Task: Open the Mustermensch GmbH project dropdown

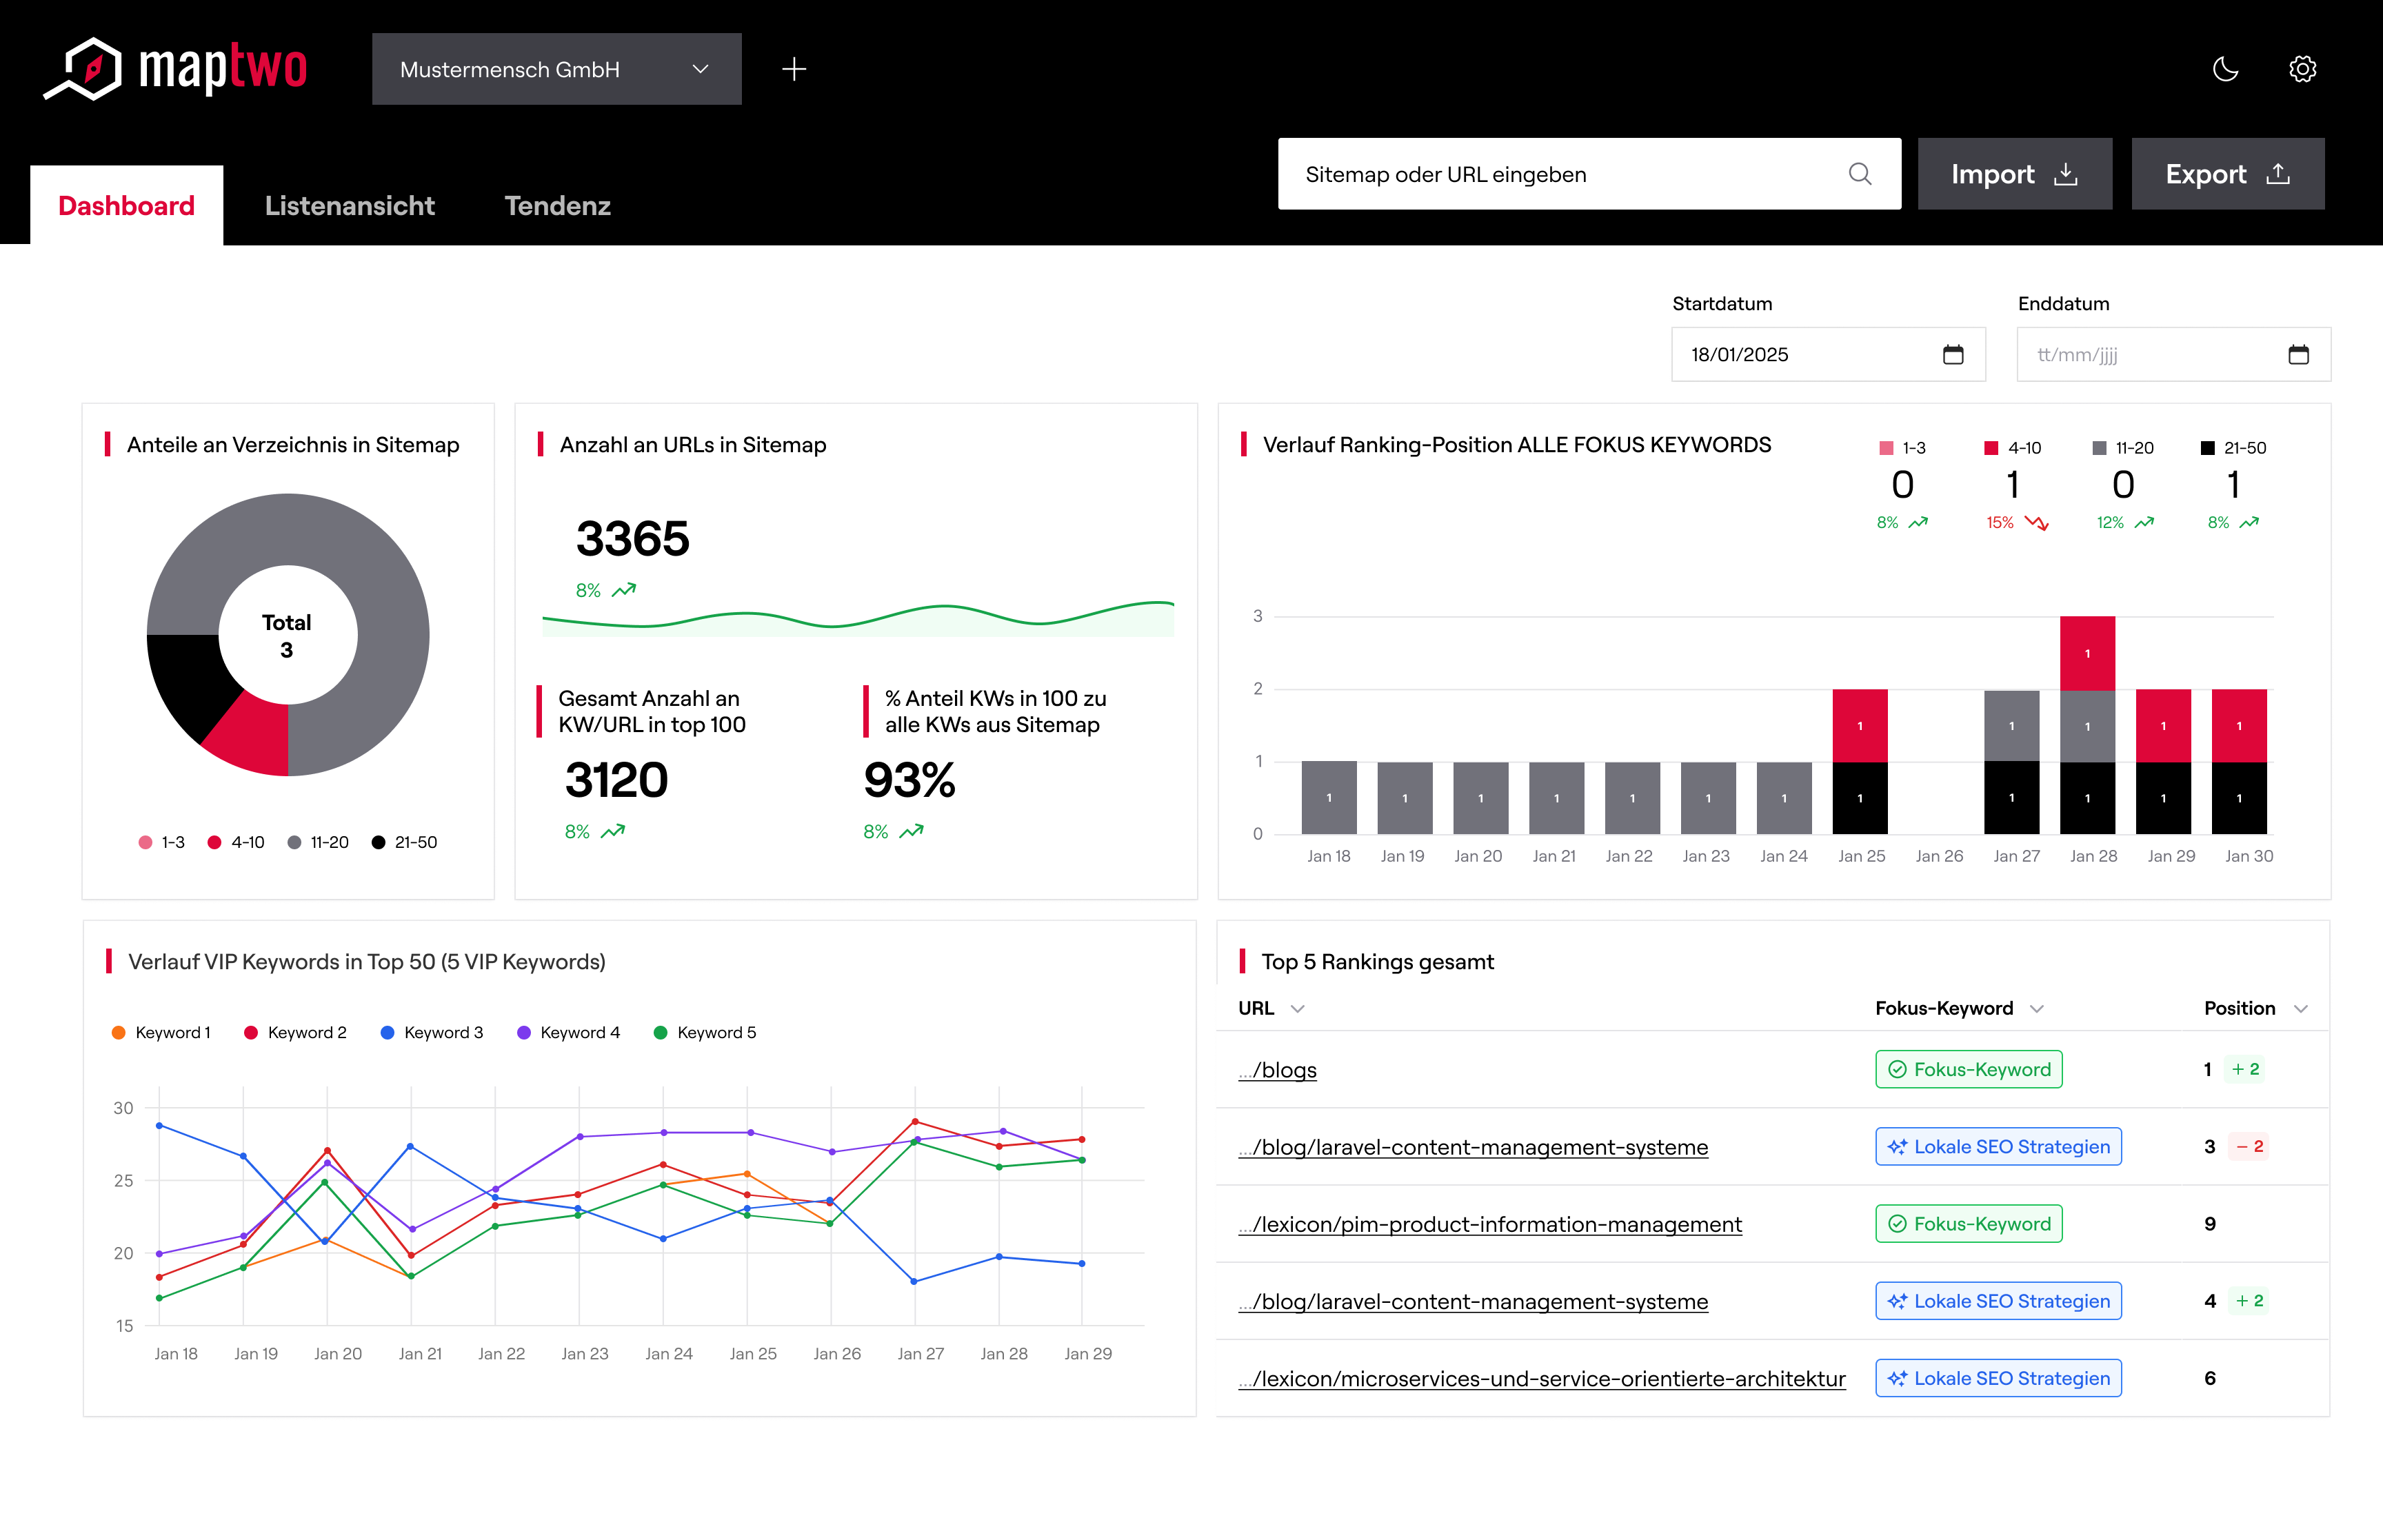Action: click(x=556, y=69)
